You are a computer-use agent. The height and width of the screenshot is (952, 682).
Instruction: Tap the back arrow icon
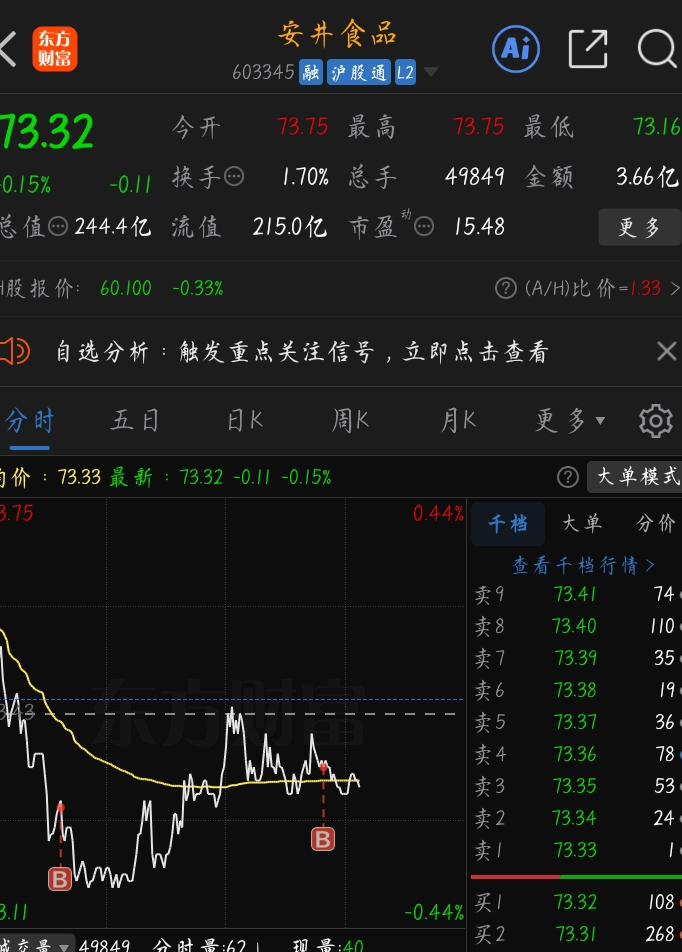pyautogui.click(x=7, y=49)
